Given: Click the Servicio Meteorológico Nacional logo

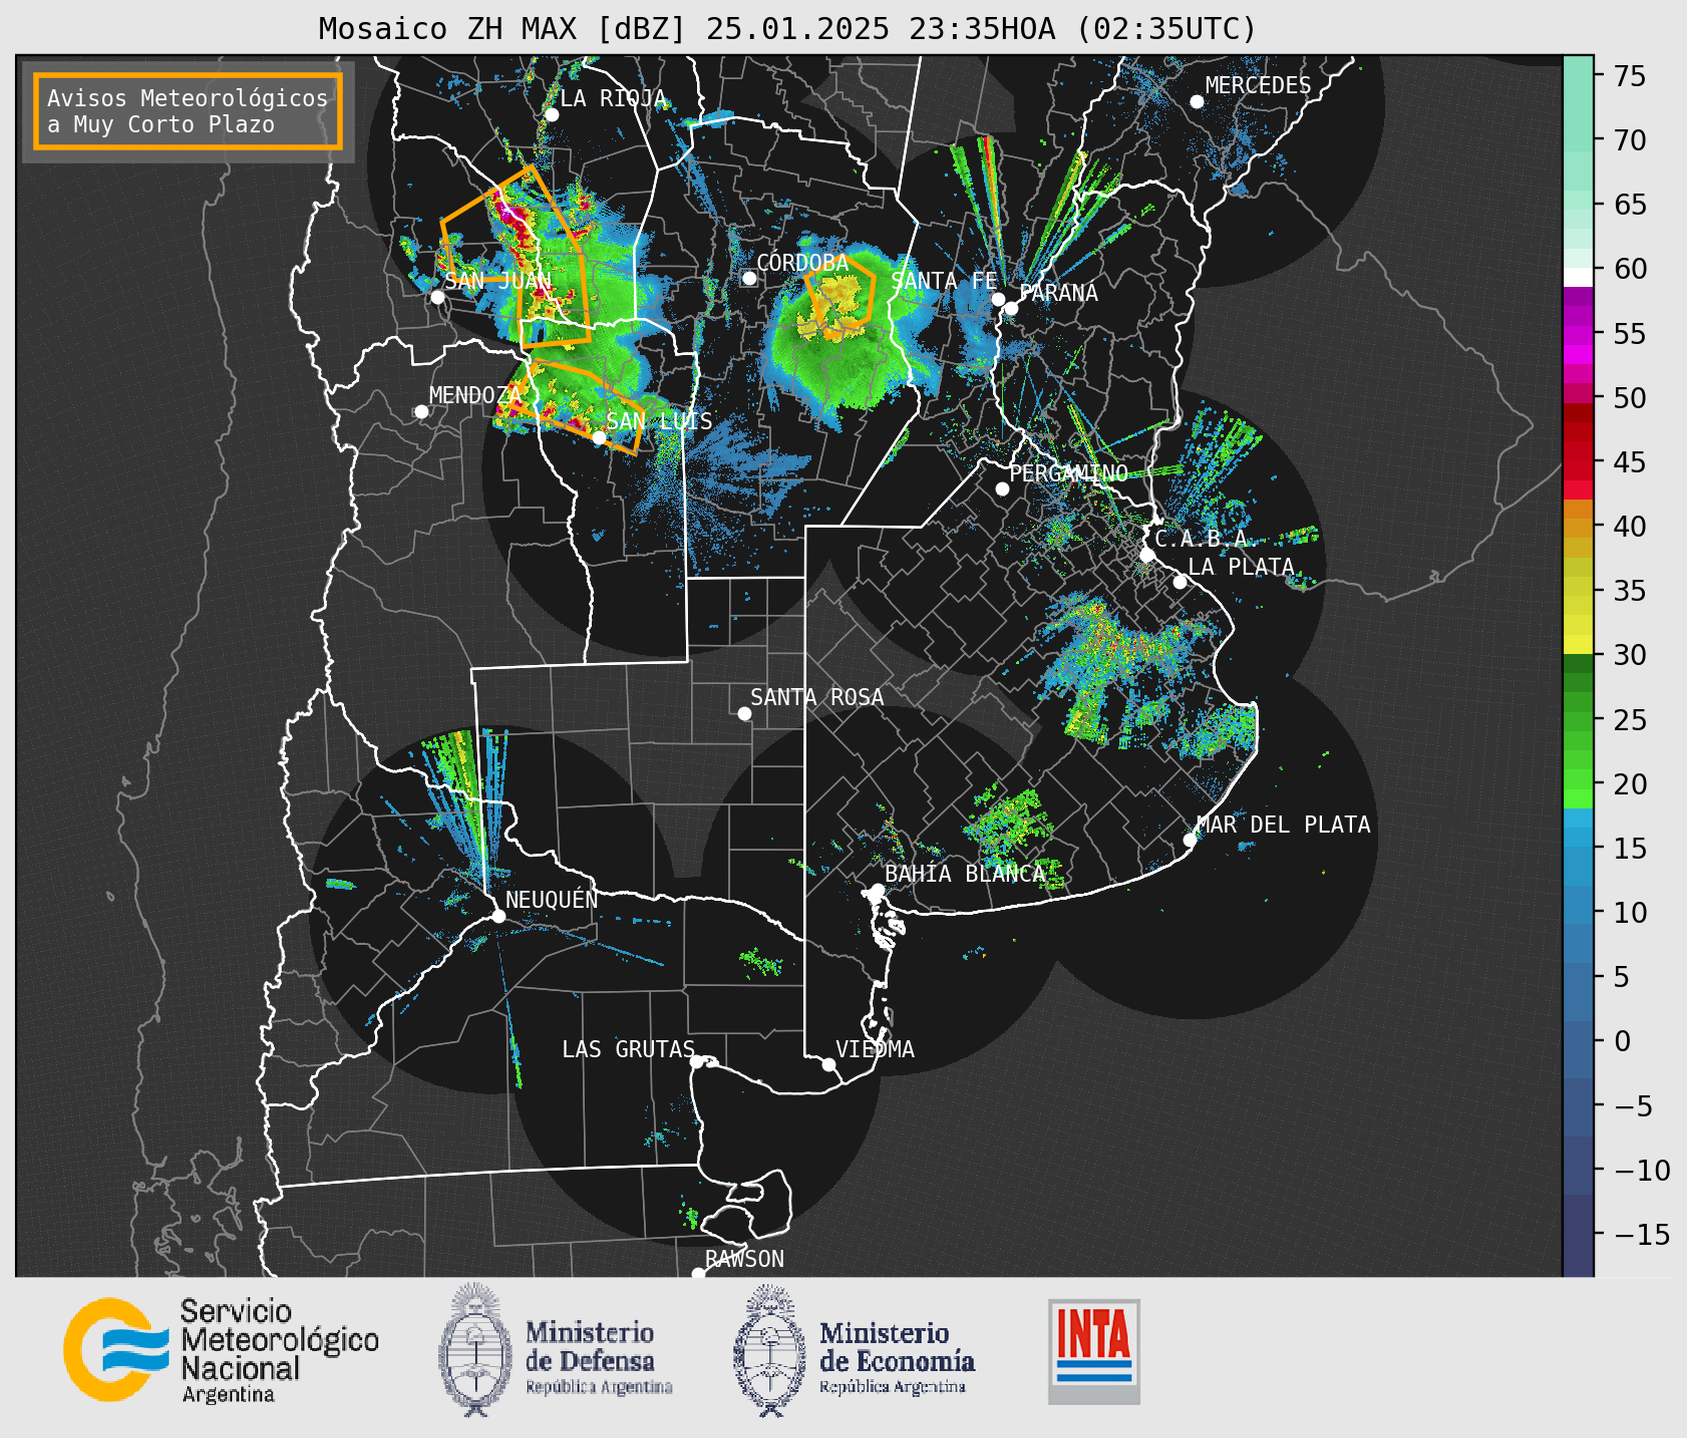Looking at the screenshot, I should 221,1350.
